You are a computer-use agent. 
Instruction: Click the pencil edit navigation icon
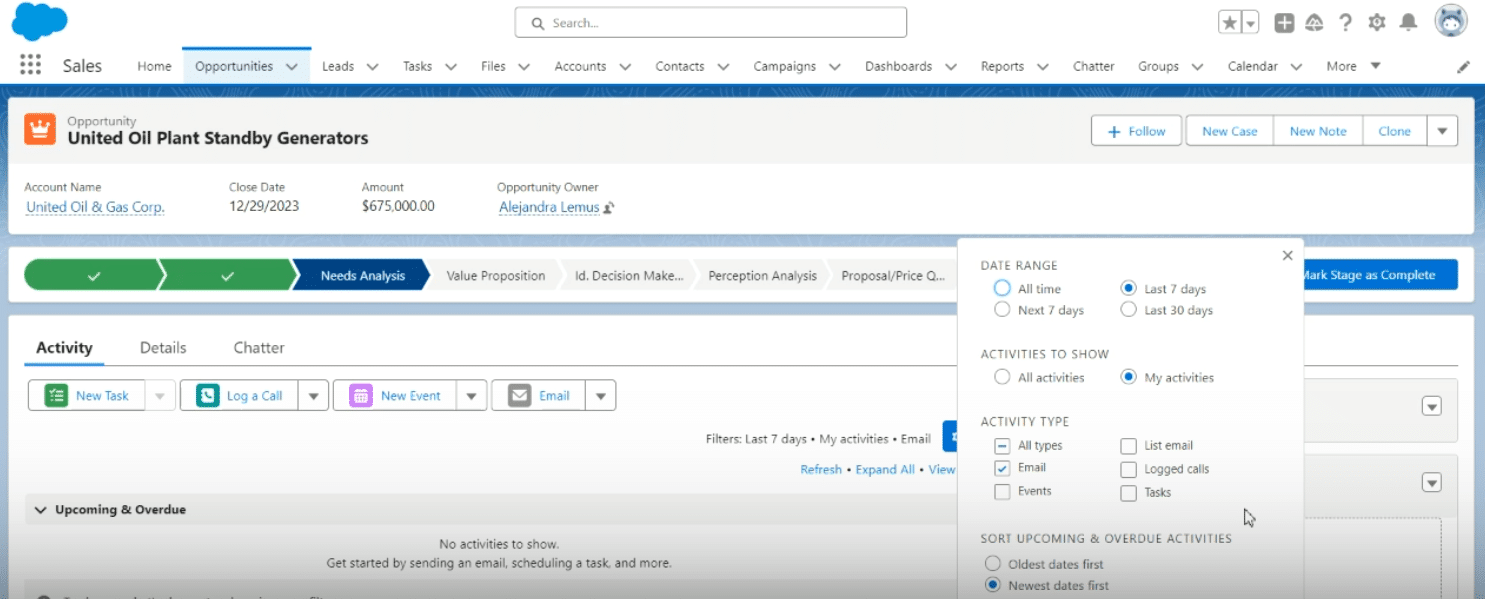1464,67
